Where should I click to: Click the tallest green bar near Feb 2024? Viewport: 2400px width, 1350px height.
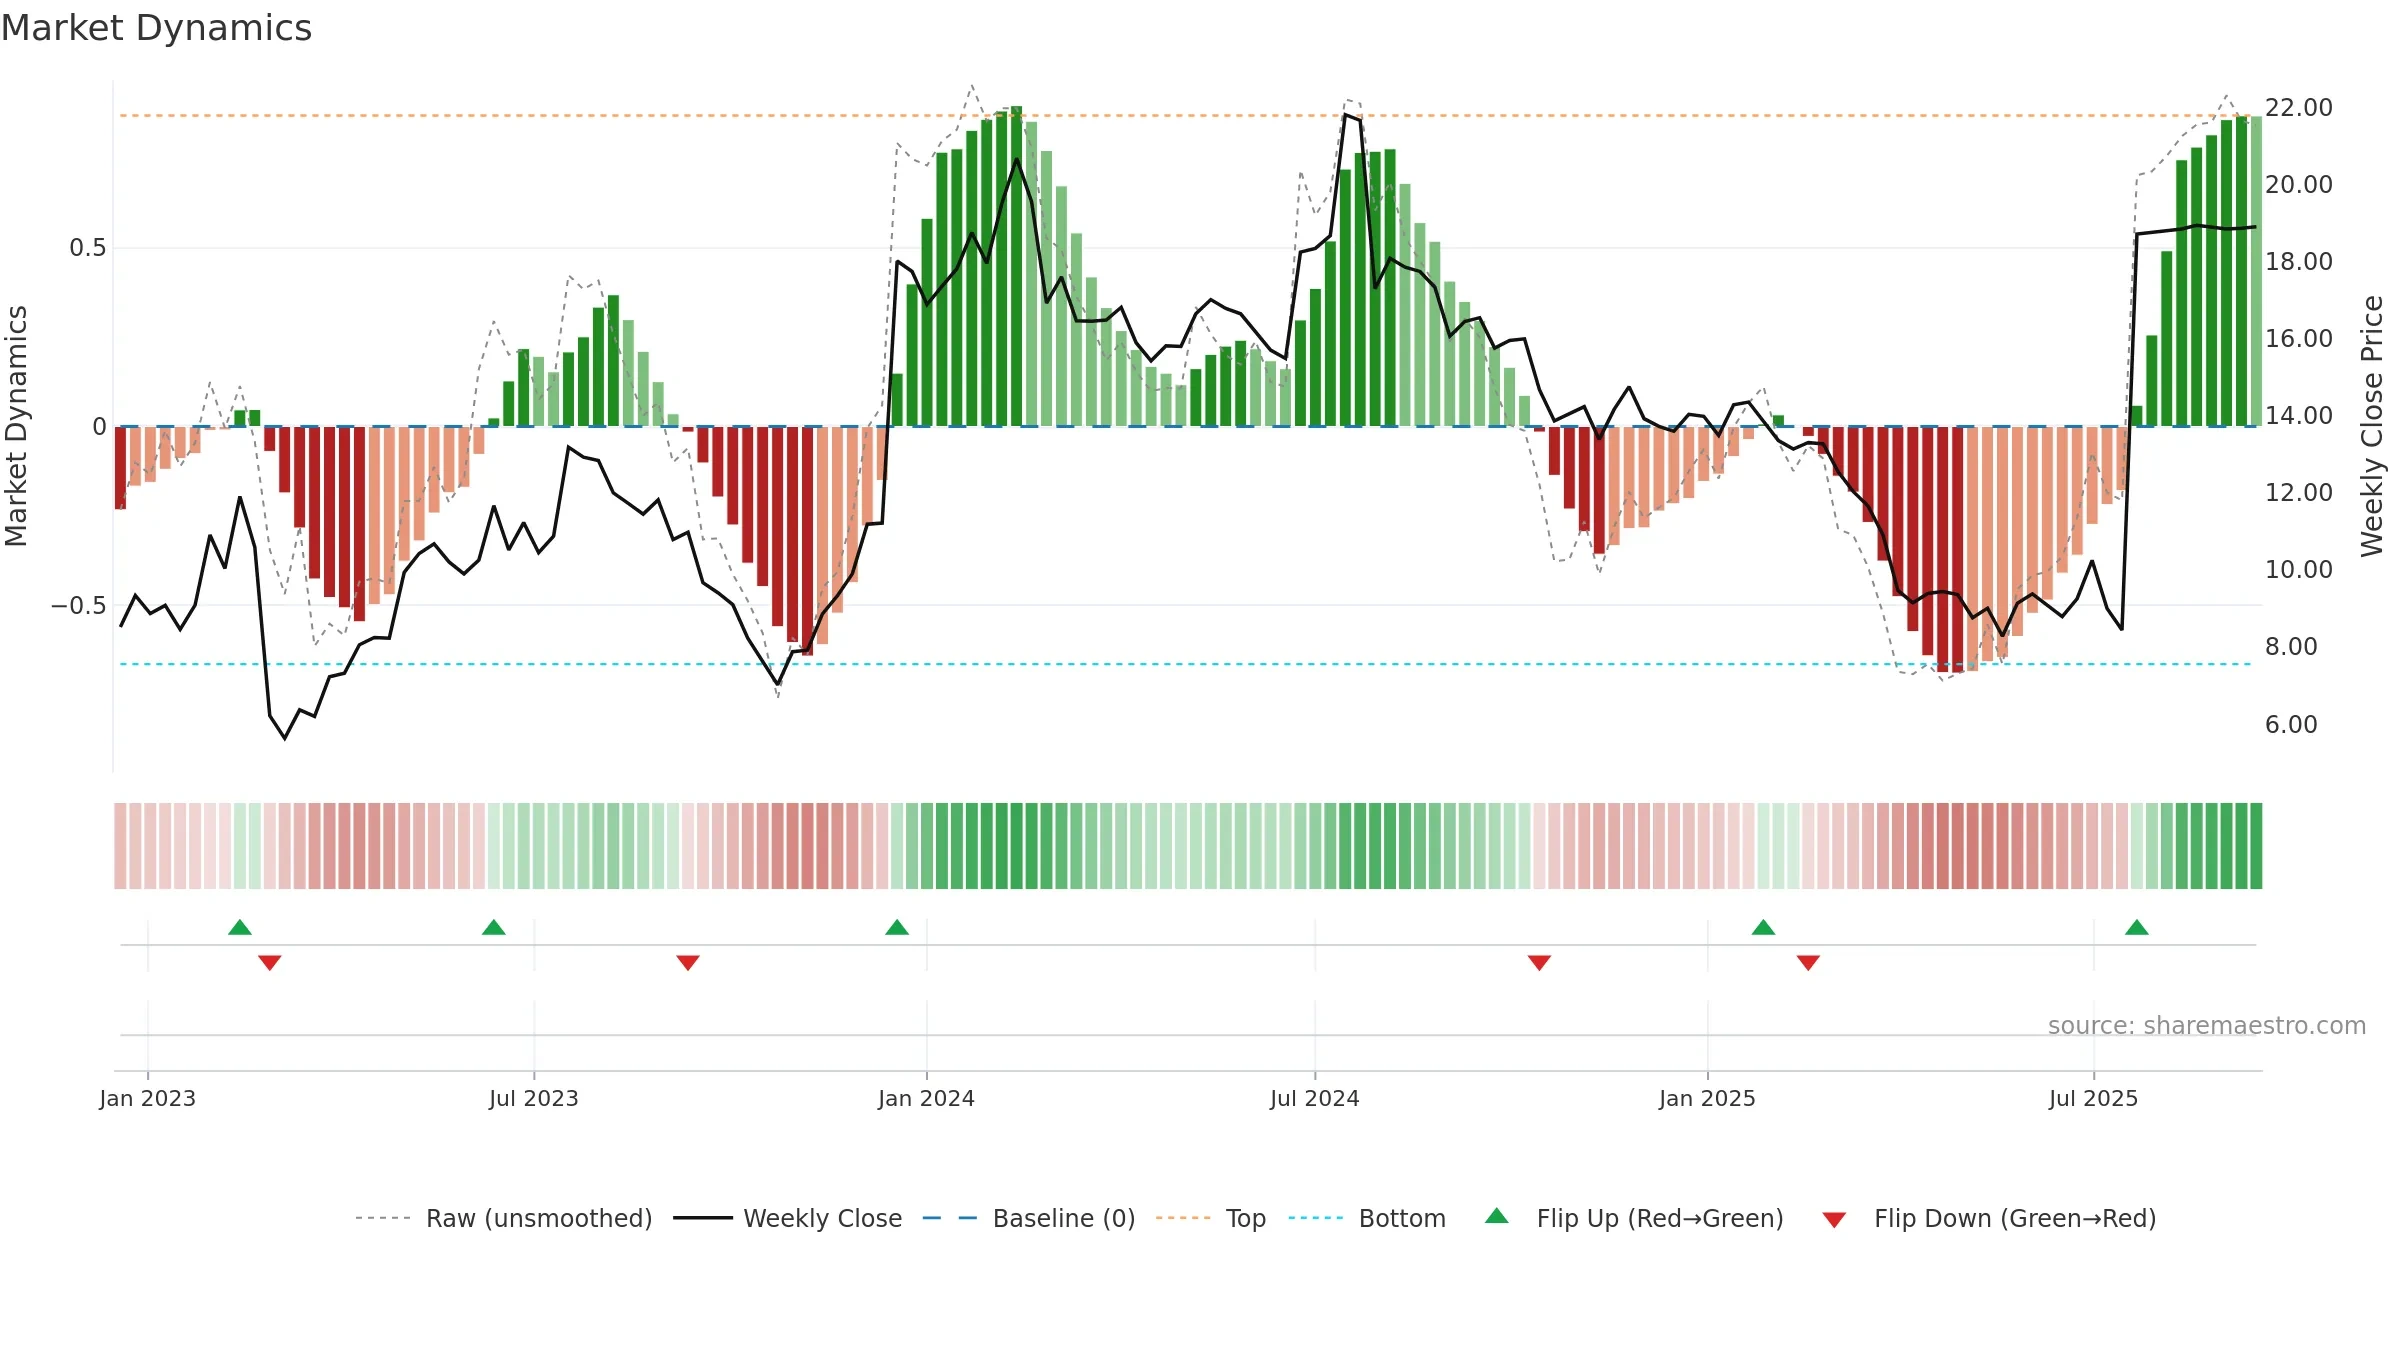click(1016, 266)
